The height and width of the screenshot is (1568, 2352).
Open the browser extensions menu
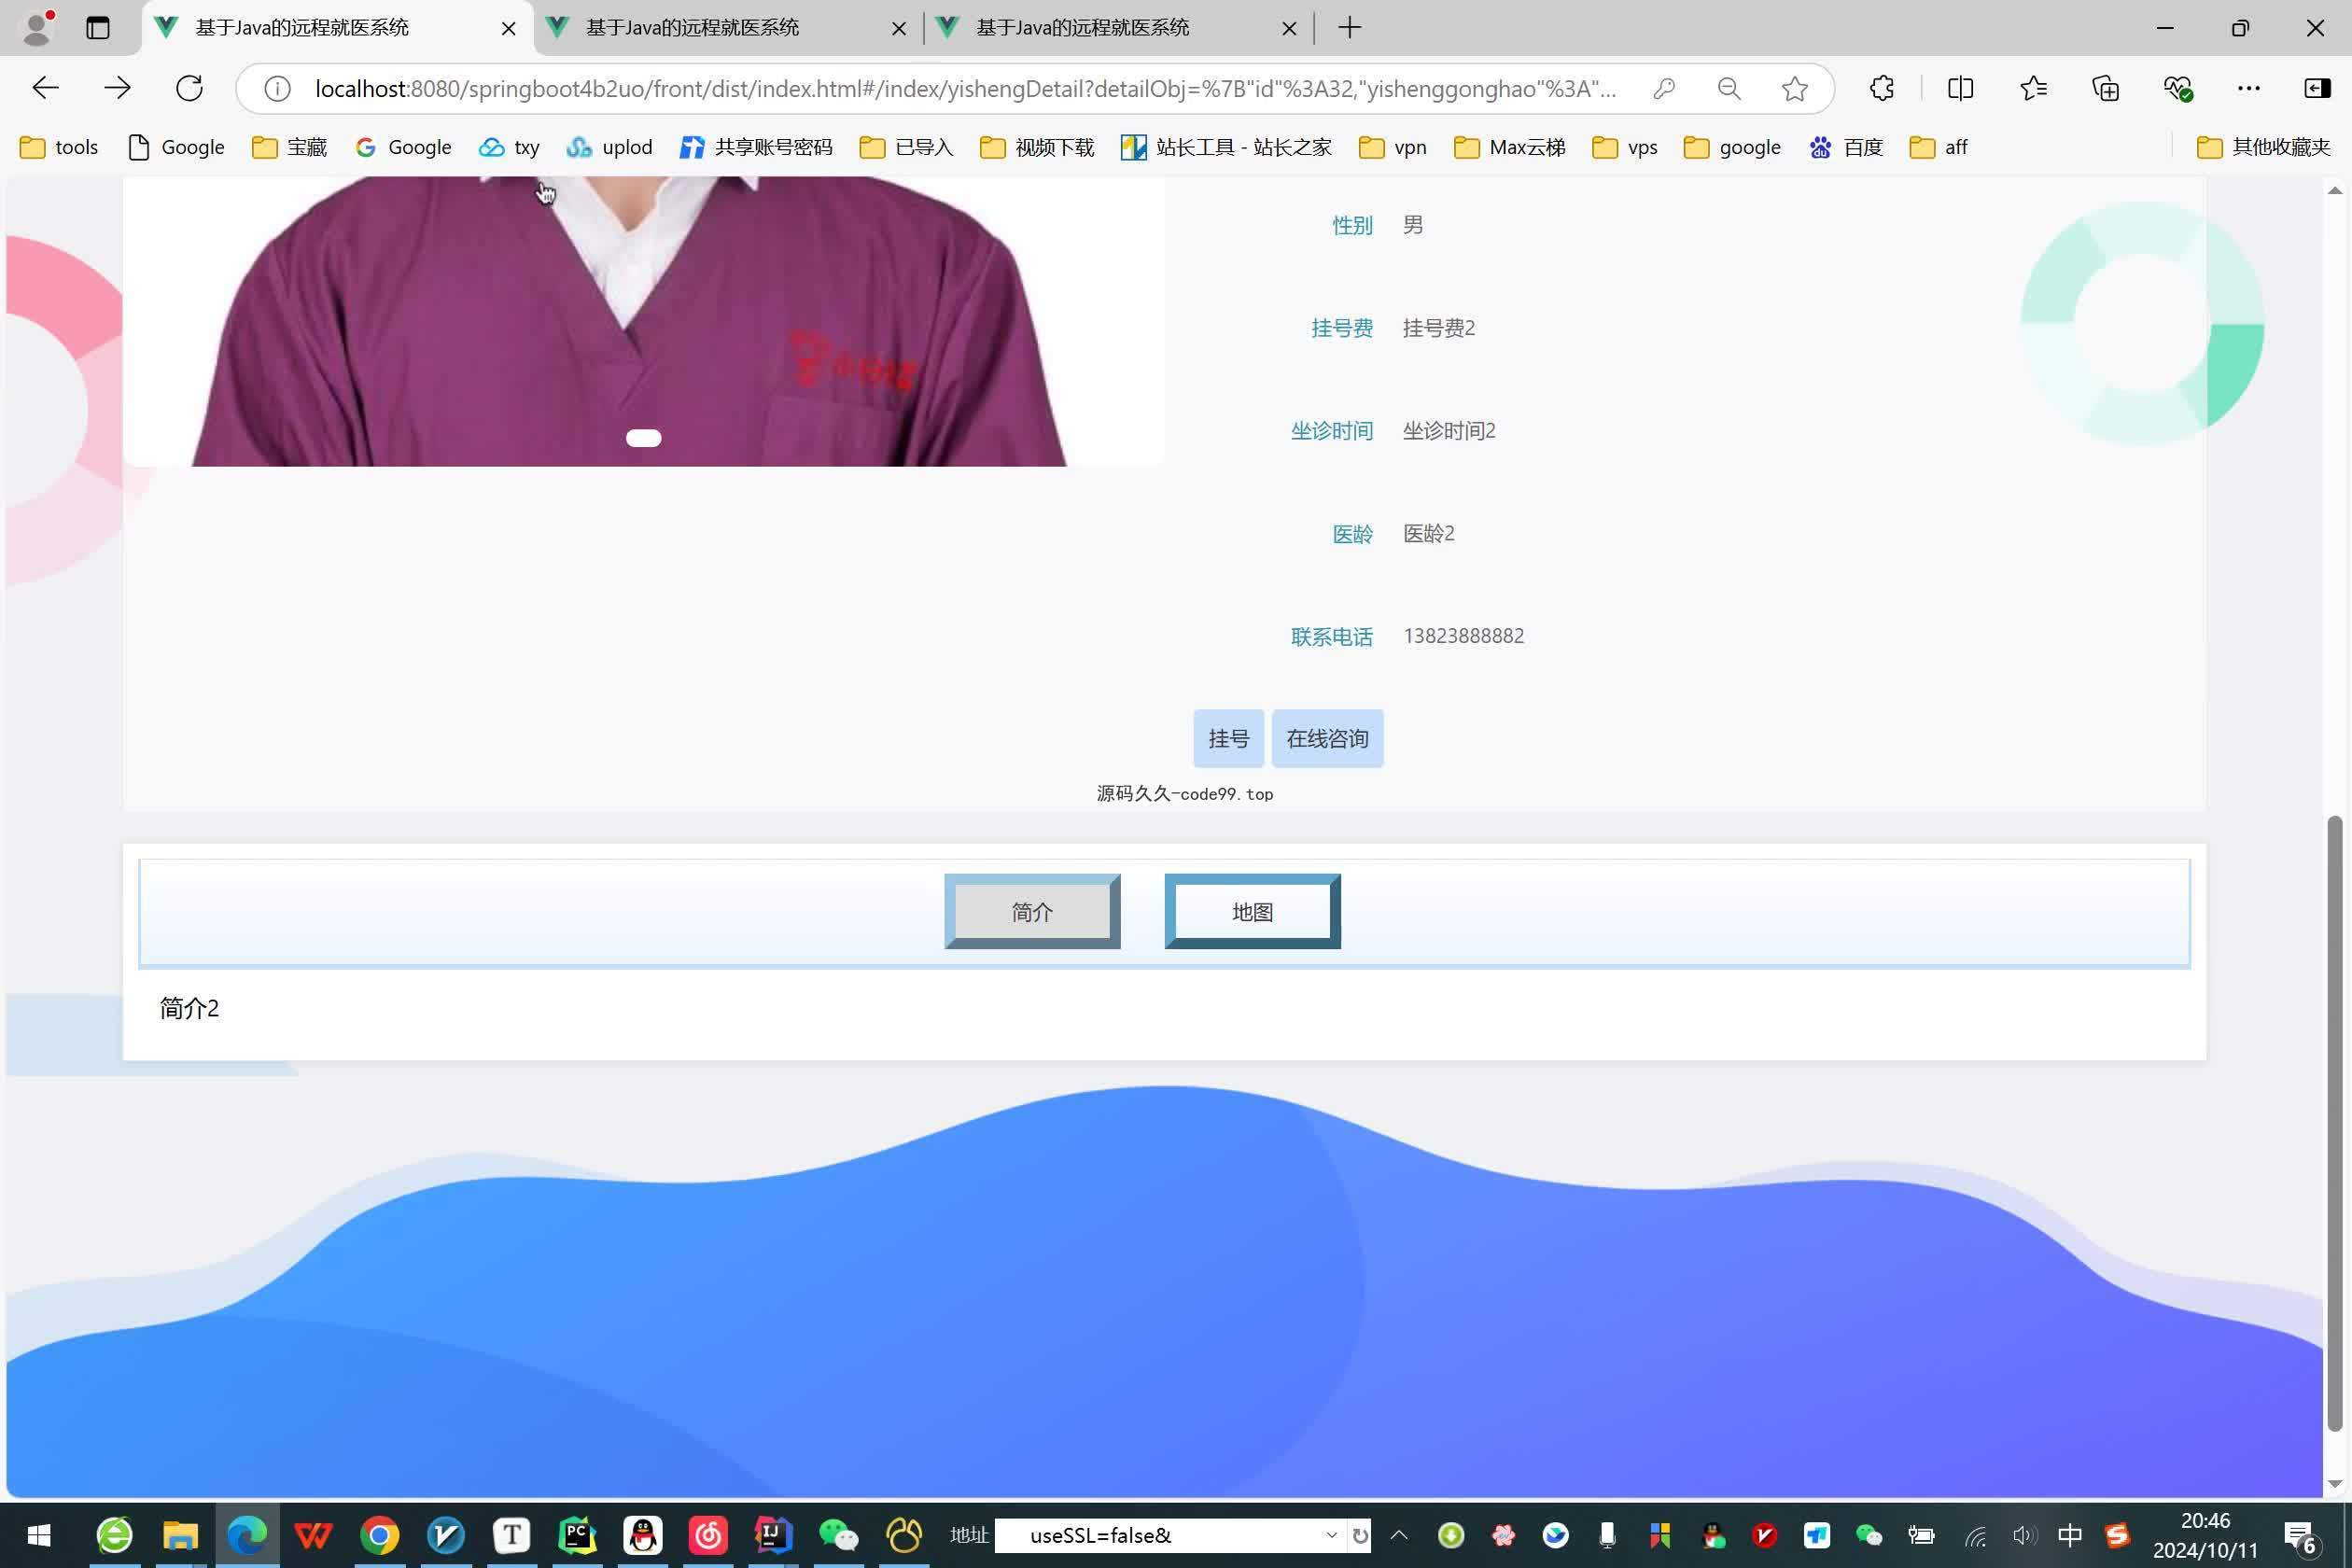(x=1882, y=88)
